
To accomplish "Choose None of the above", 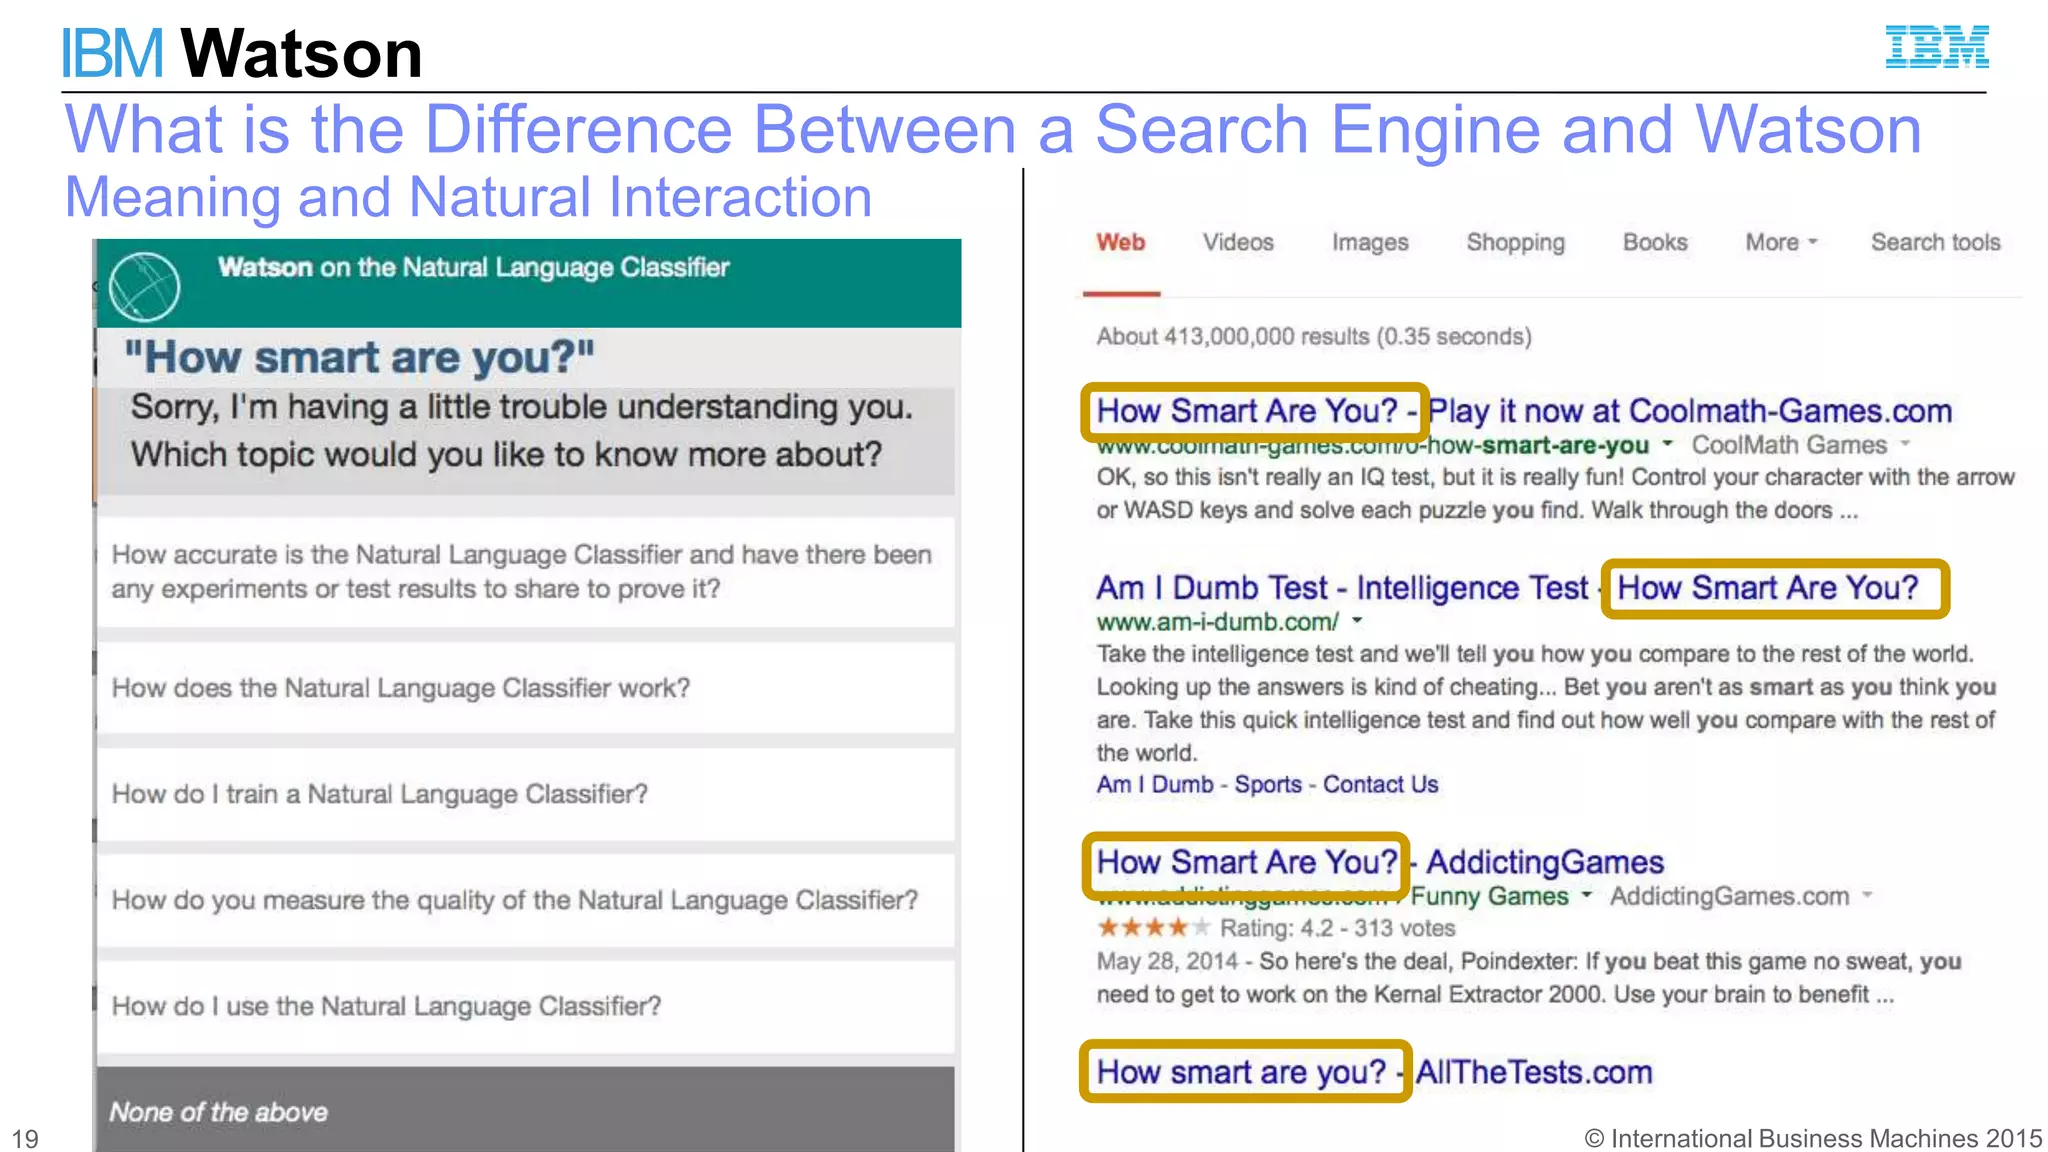I will pyautogui.click(x=526, y=1110).
